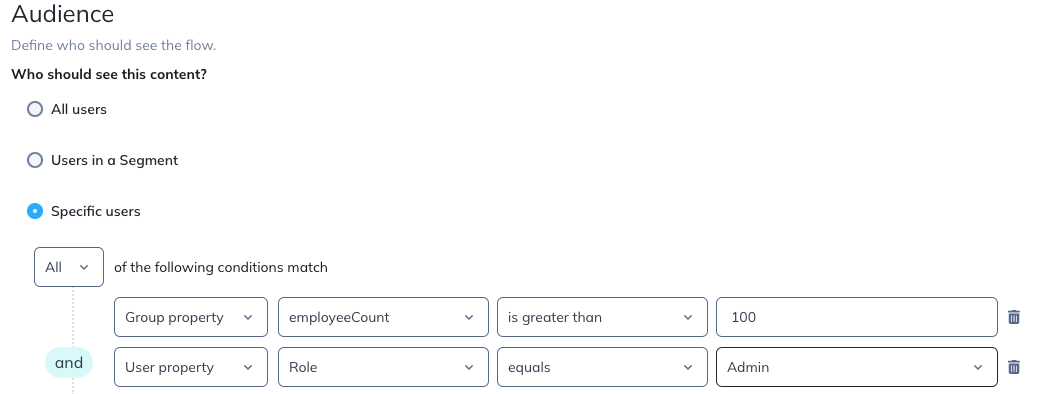The height and width of the screenshot is (394, 1037).
Task: Select the Specific users radio button
Action: click(35, 212)
